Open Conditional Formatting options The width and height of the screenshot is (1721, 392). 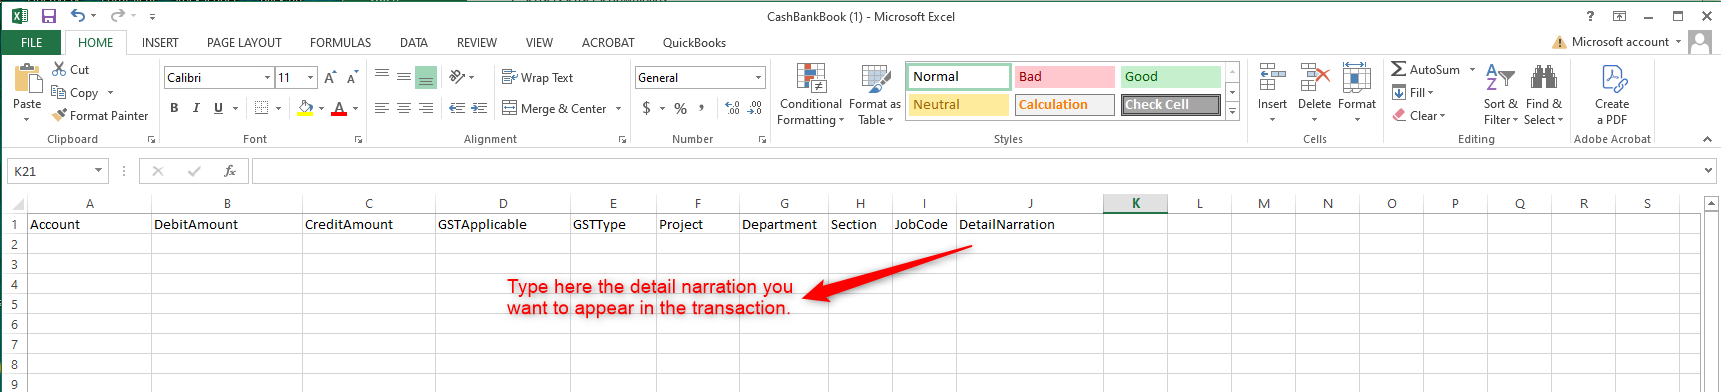[x=811, y=94]
